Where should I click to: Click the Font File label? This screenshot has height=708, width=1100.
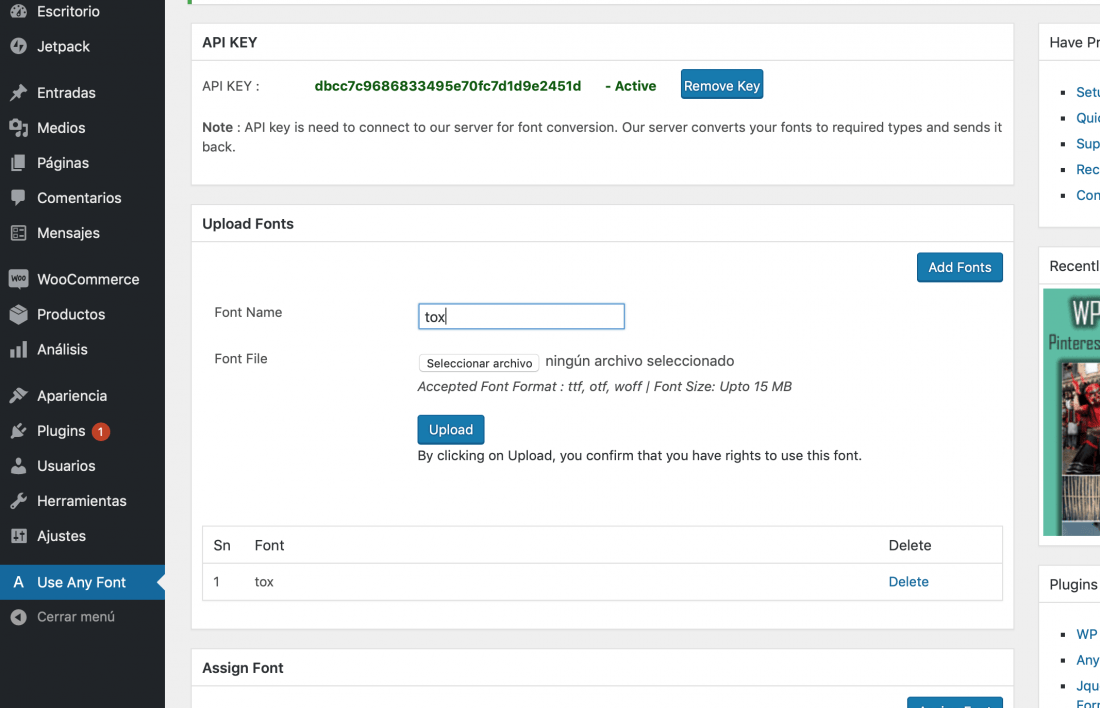click(x=241, y=359)
